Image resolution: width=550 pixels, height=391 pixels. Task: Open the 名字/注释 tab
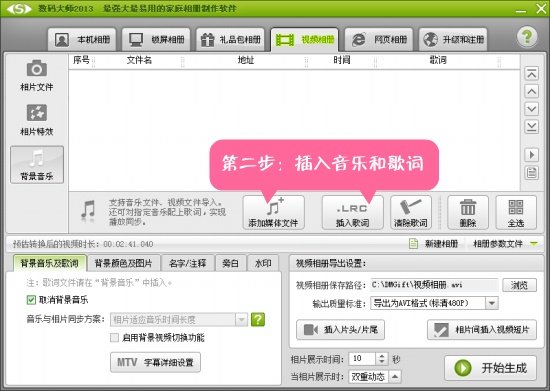pos(188,263)
